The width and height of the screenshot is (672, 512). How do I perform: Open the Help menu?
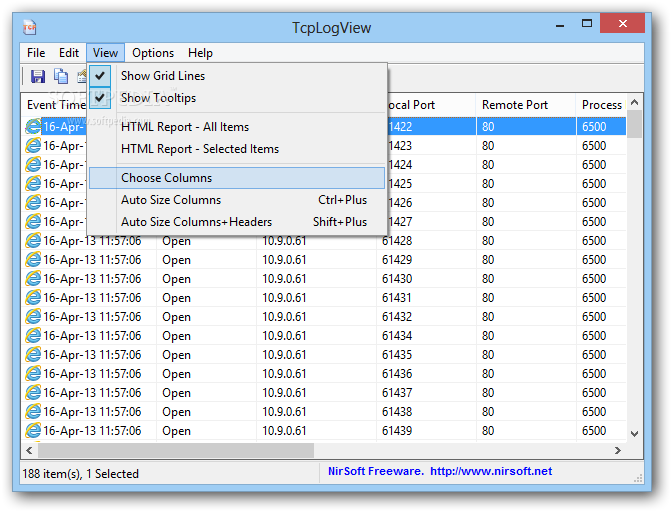point(200,53)
